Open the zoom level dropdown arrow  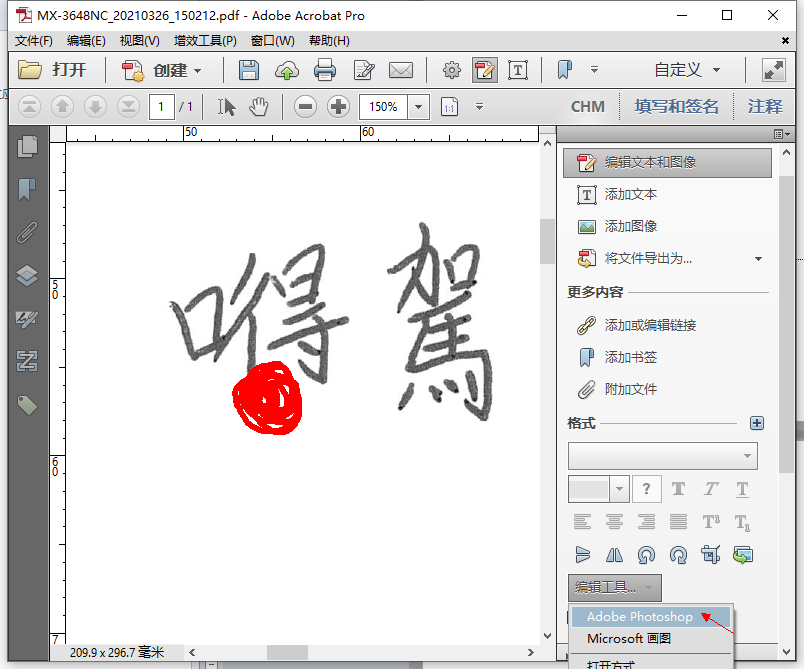(418, 107)
